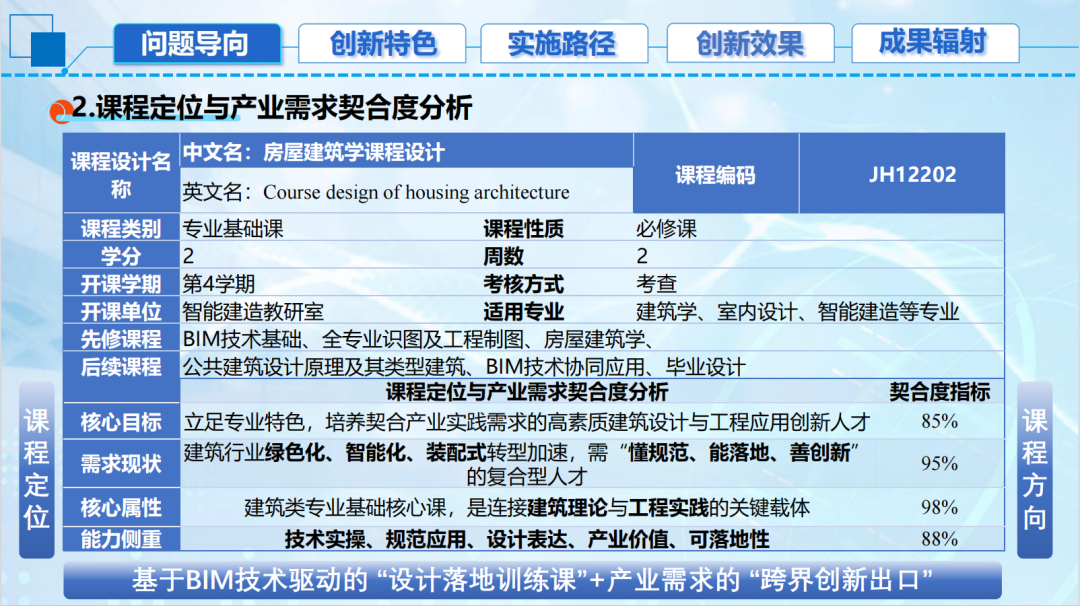Select 建筑学、室内设计、智能建造等专业 text

click(x=798, y=311)
